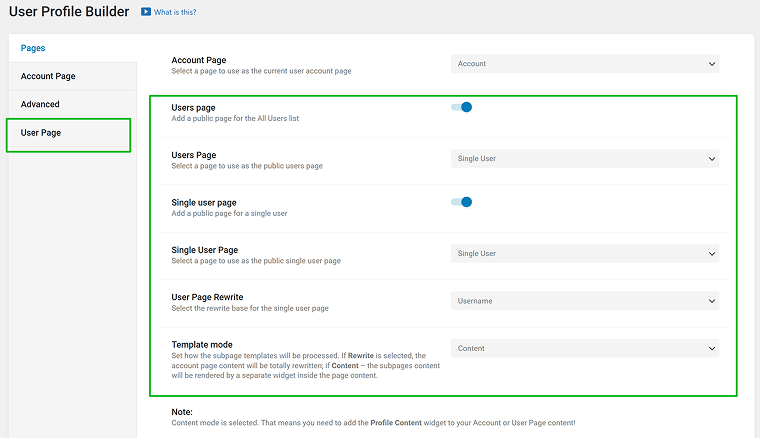Click the Template mode label
This screenshot has height=438, width=760.
pos(202,344)
